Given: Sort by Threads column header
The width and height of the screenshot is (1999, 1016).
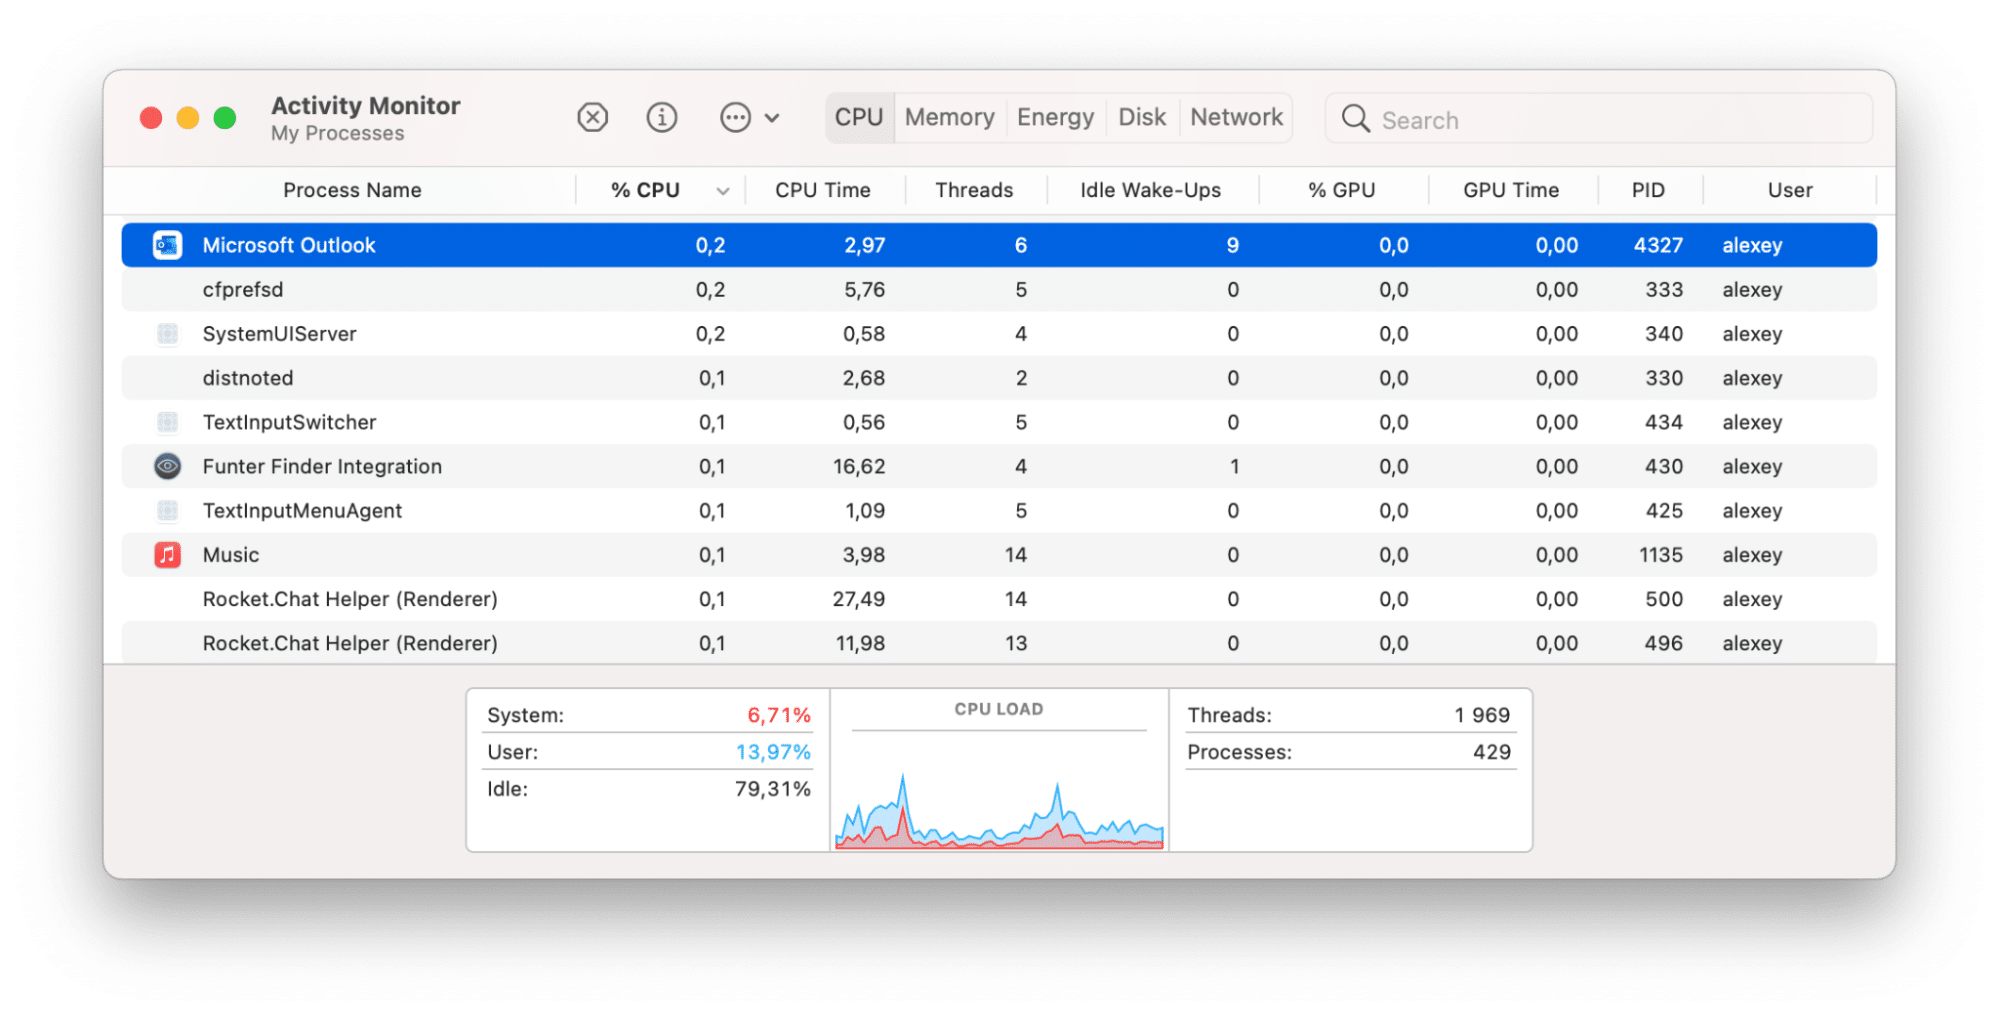Looking at the screenshot, I should 974,190.
